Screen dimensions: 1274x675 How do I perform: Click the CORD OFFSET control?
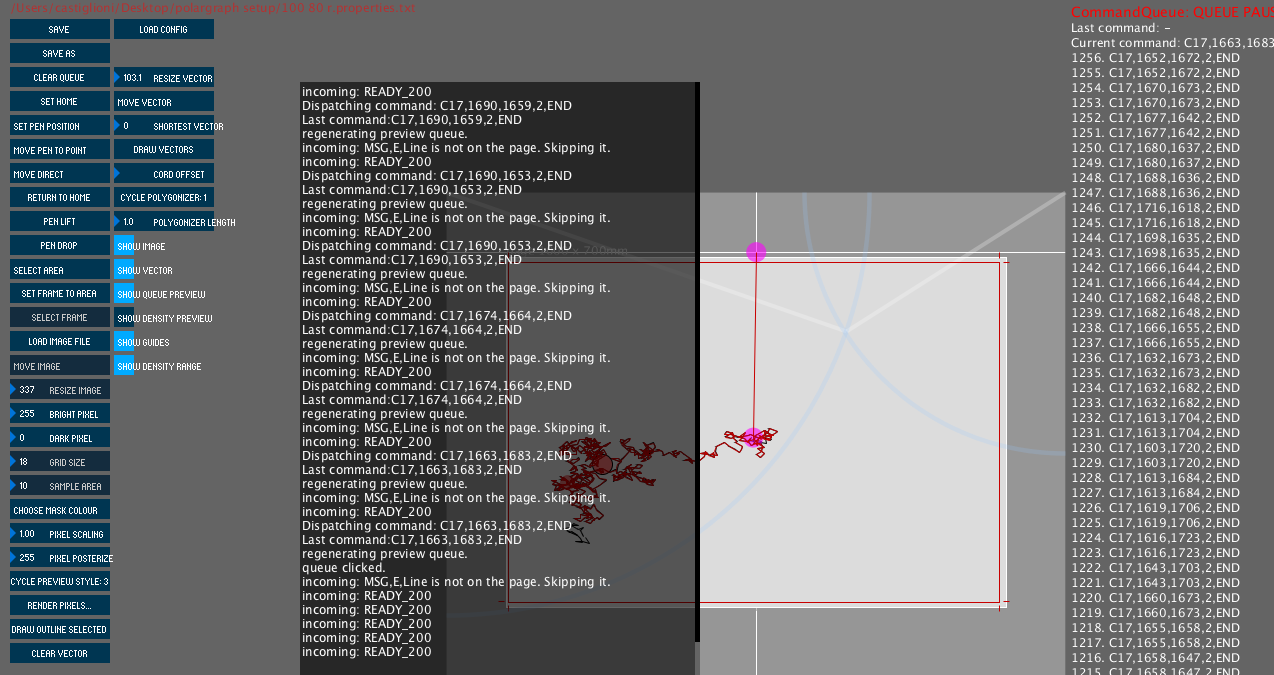(x=163, y=174)
